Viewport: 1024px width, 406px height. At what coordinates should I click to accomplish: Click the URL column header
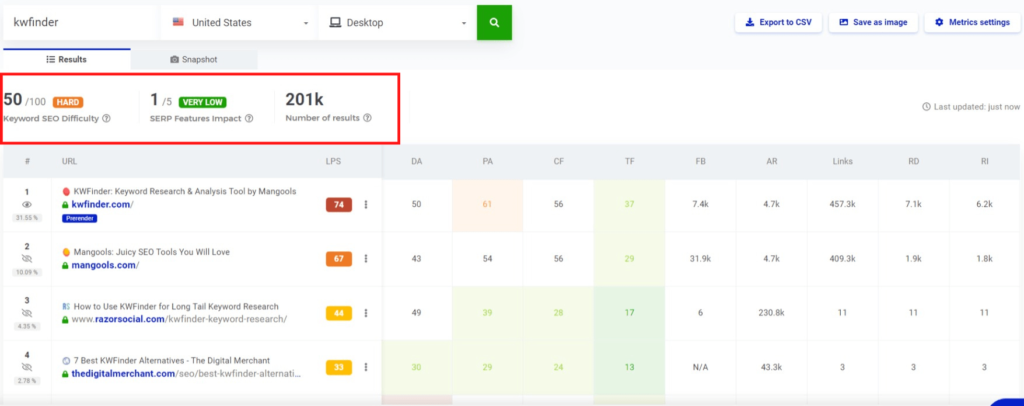tap(69, 161)
